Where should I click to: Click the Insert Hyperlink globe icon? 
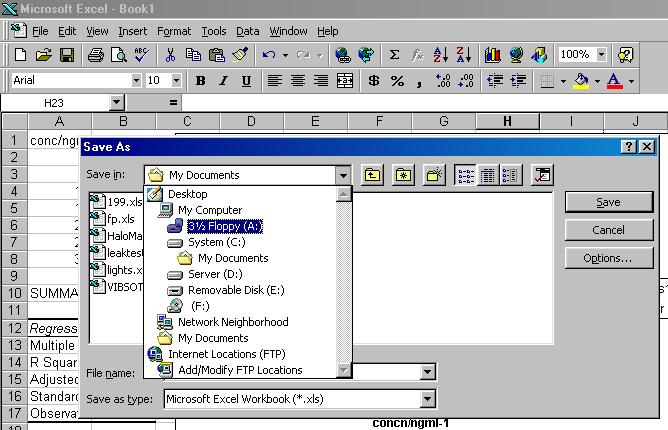[342, 55]
